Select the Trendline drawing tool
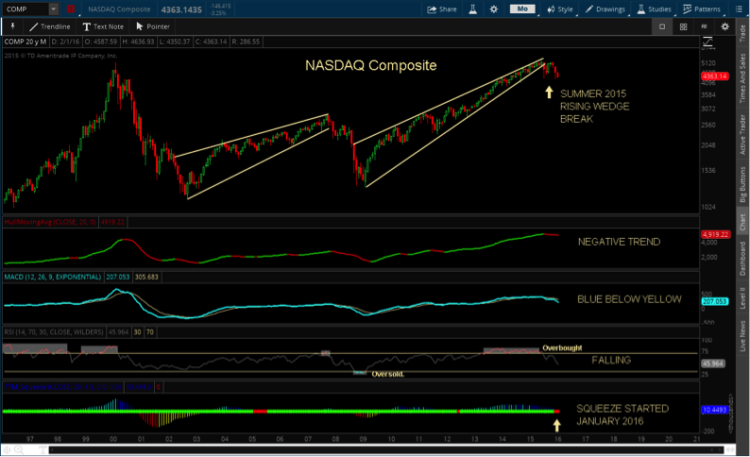This screenshot has width=750, height=457. [x=50, y=27]
